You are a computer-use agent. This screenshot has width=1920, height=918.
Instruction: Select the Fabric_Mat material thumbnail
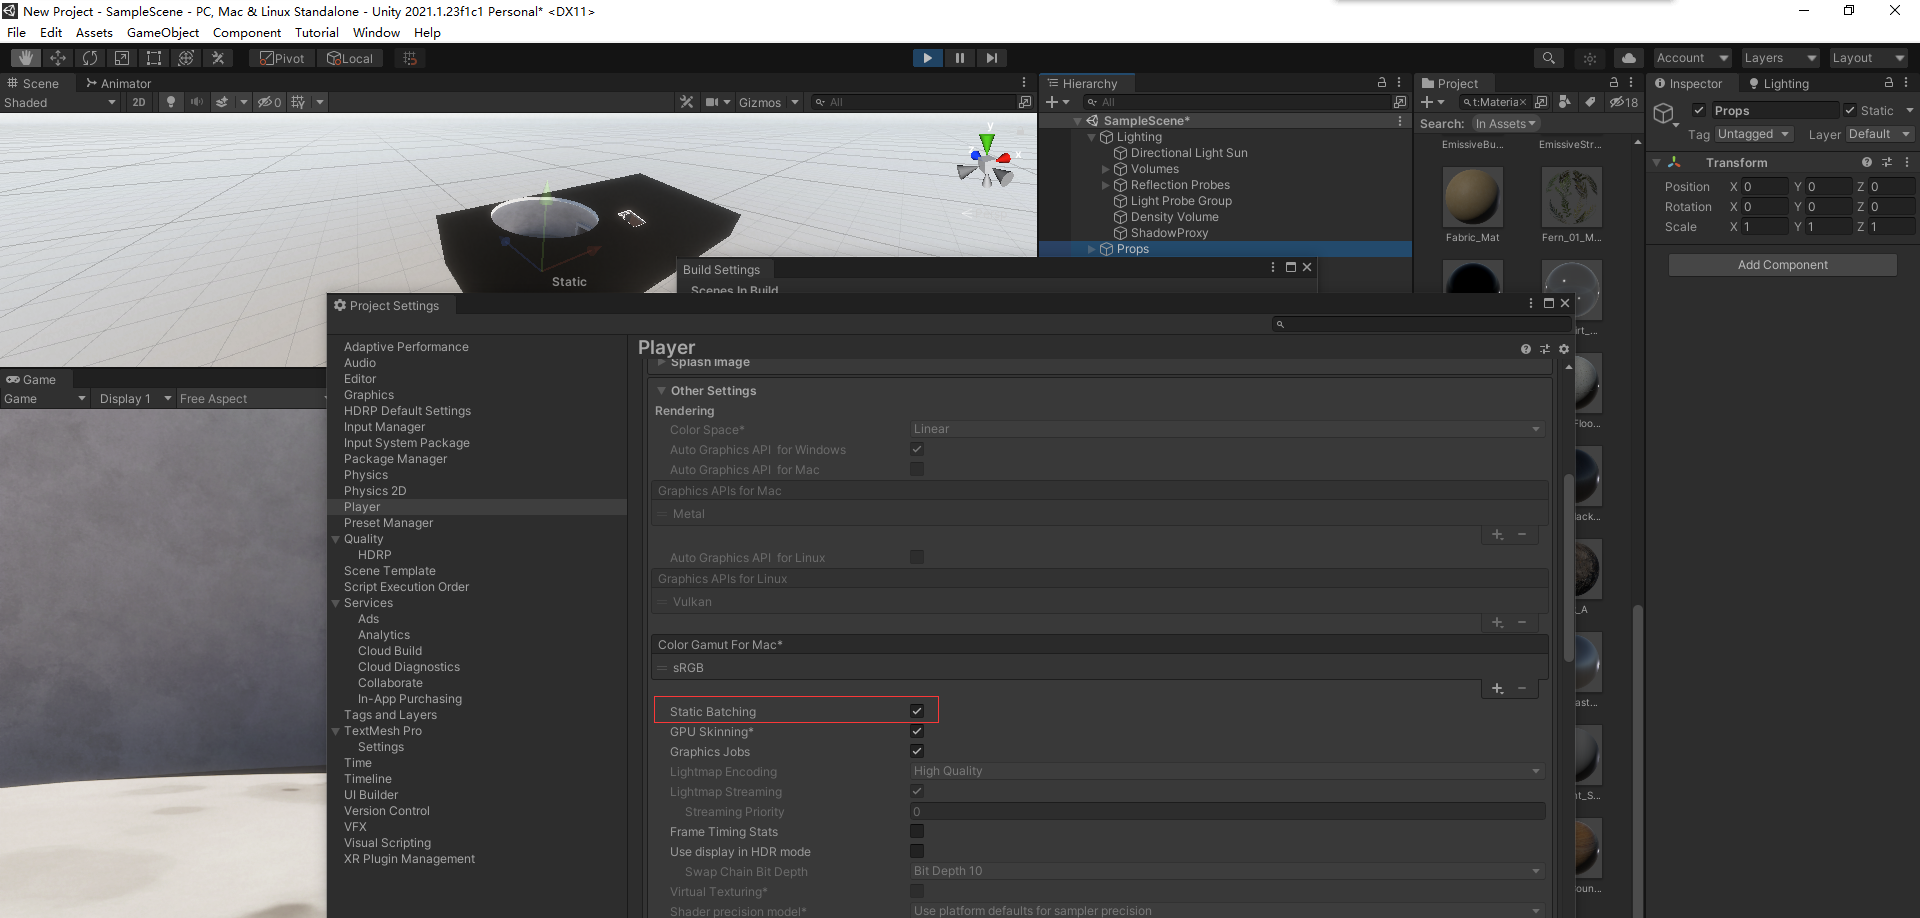point(1472,196)
